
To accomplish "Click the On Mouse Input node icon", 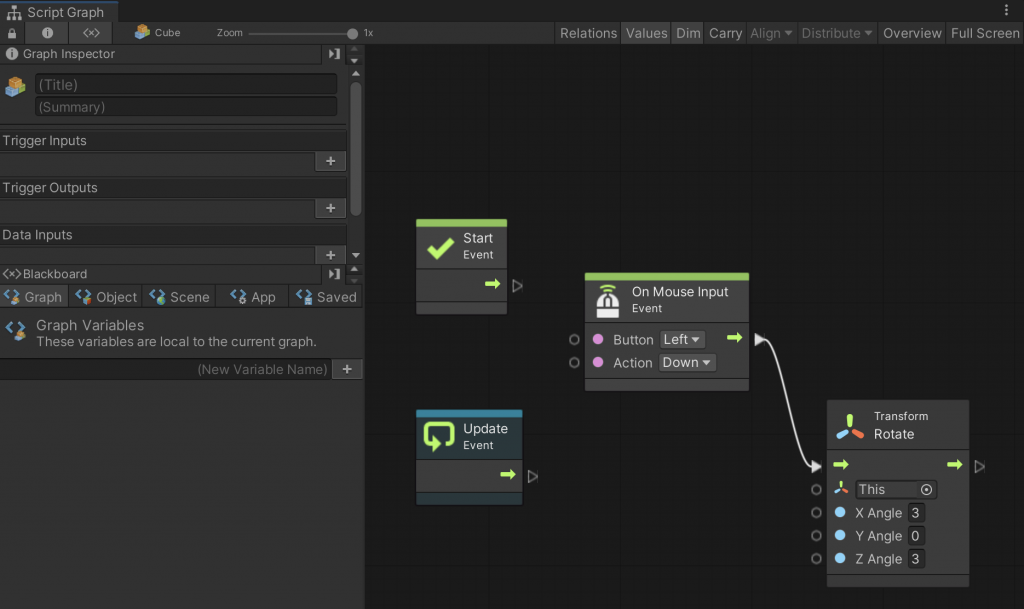I will [x=609, y=299].
